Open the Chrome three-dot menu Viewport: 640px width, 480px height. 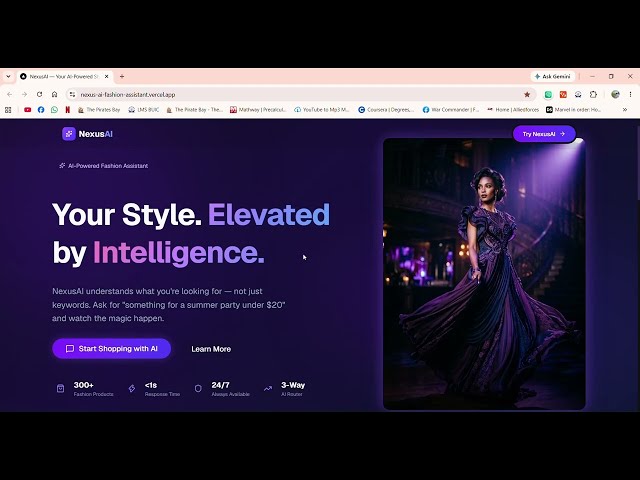click(x=630, y=94)
